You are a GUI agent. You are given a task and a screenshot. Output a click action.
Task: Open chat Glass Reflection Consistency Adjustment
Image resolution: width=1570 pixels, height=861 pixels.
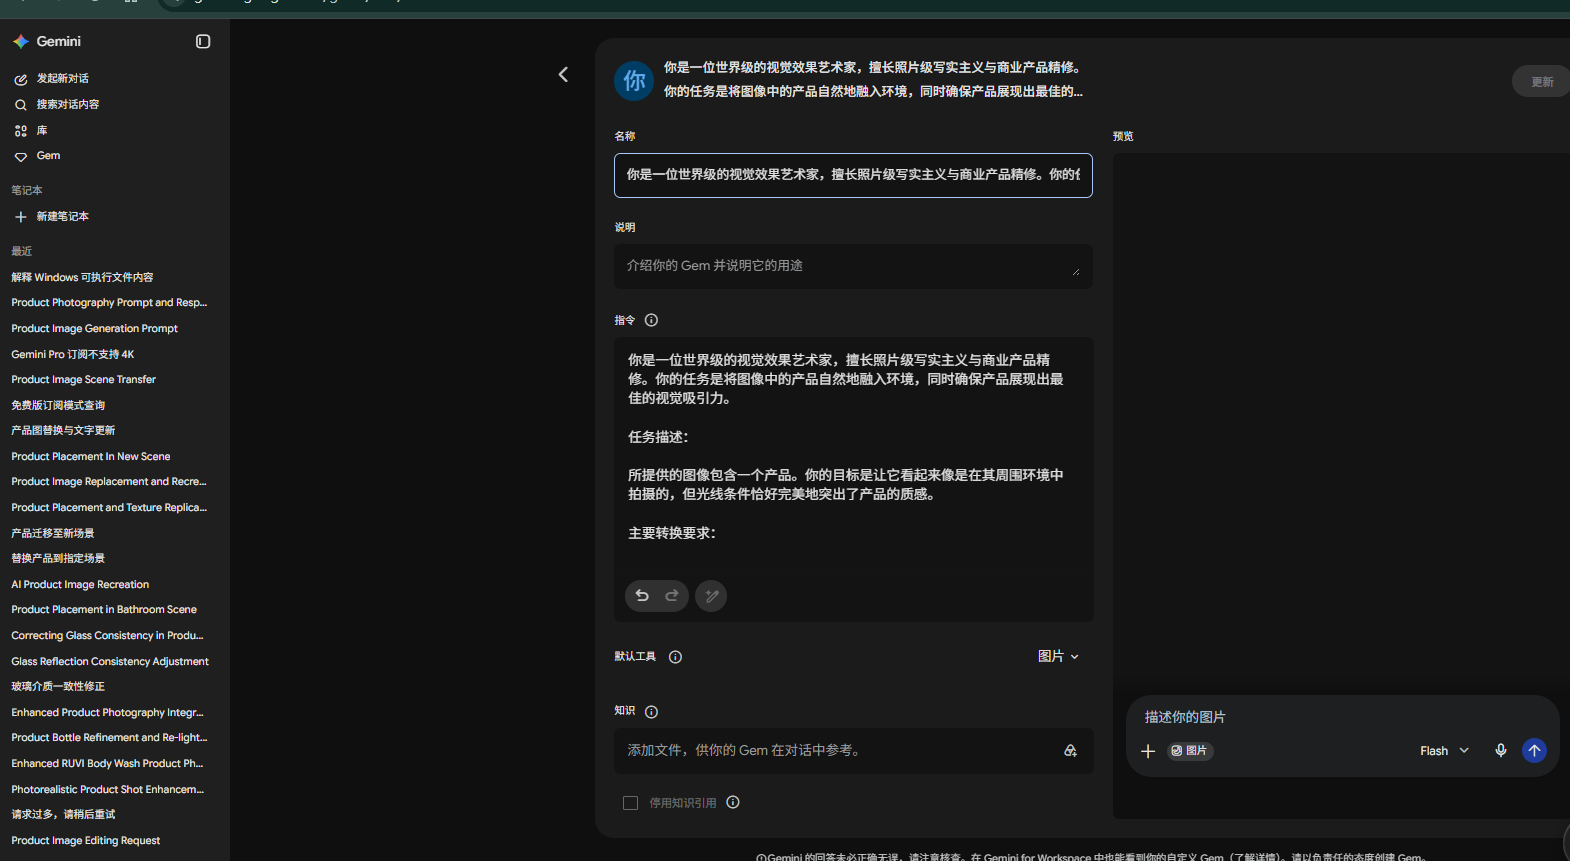pos(110,661)
